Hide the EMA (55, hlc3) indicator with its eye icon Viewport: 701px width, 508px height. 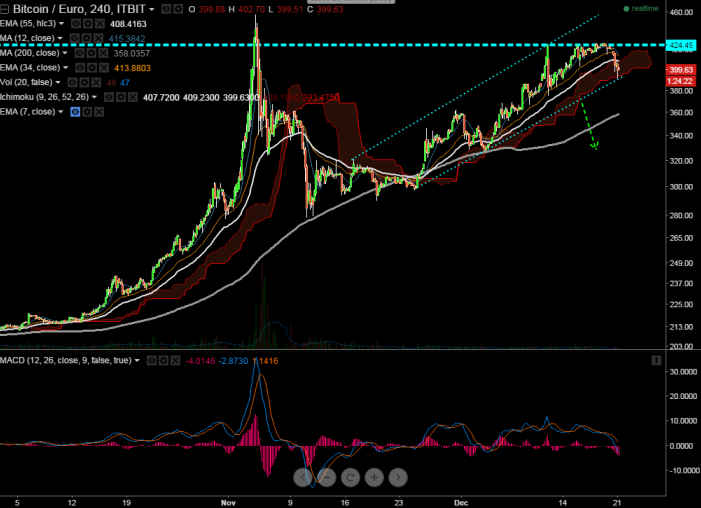pyautogui.click(x=76, y=24)
